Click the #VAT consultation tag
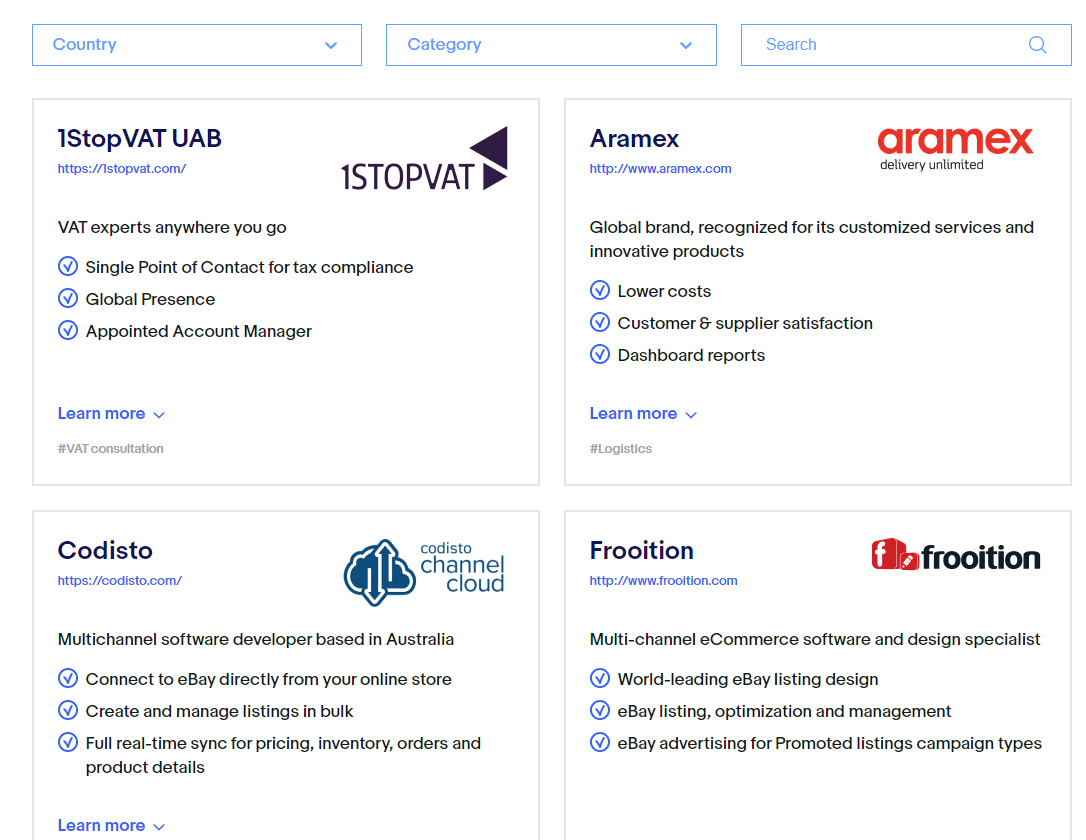The width and height of the screenshot is (1086, 840). [111, 449]
